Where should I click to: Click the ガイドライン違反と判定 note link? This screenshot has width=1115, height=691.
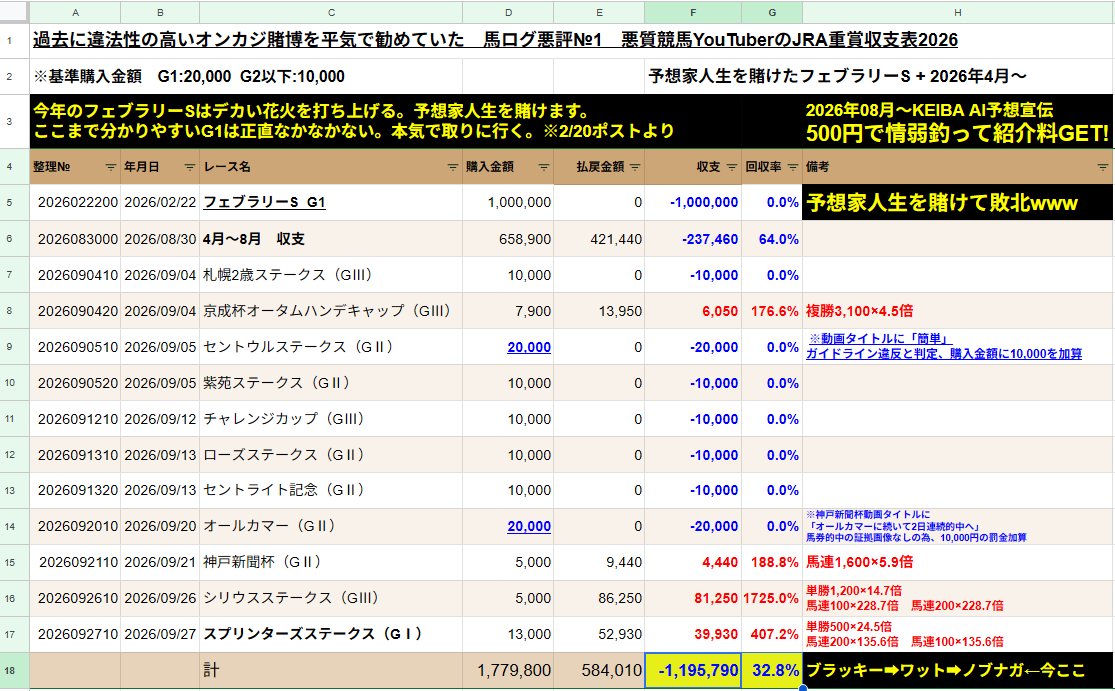click(944, 353)
